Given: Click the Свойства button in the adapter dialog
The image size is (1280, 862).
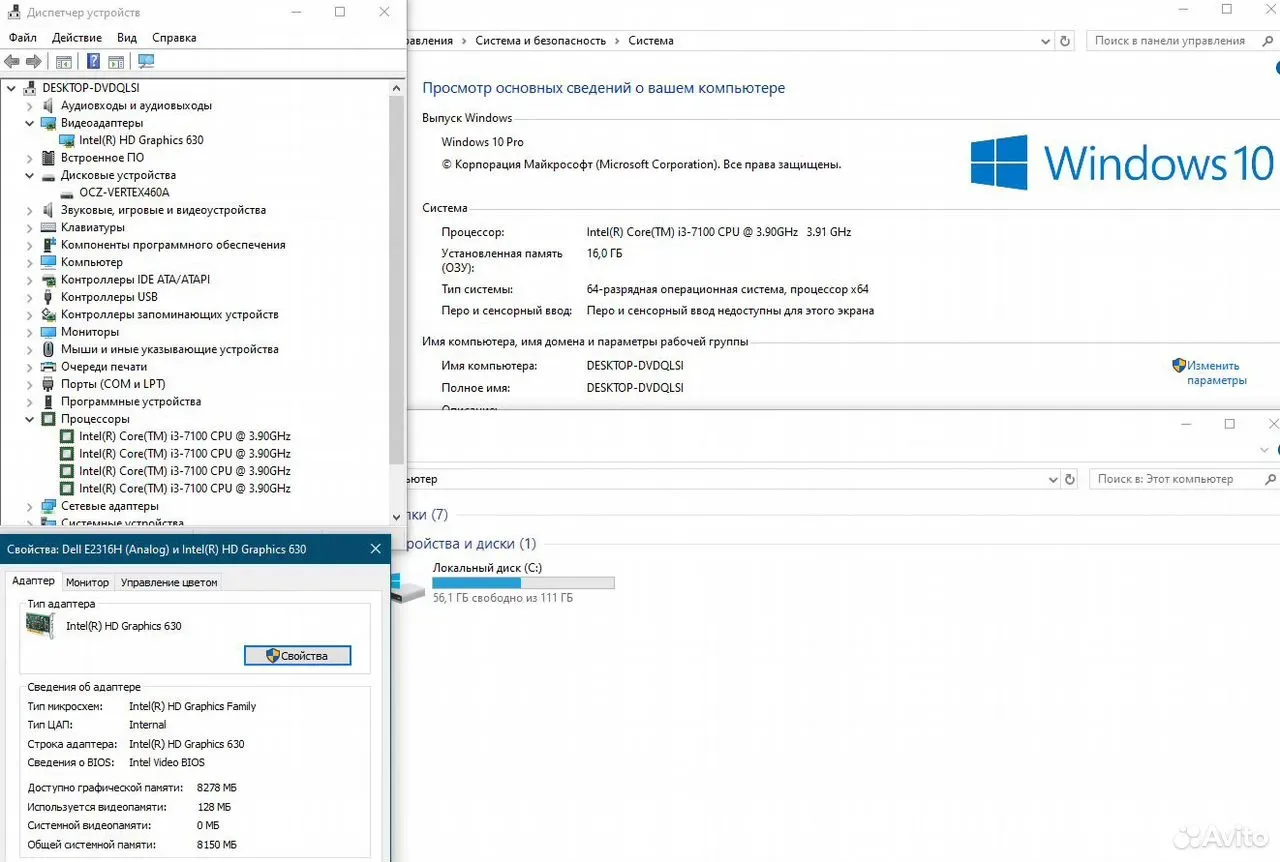Looking at the screenshot, I should pyautogui.click(x=297, y=655).
